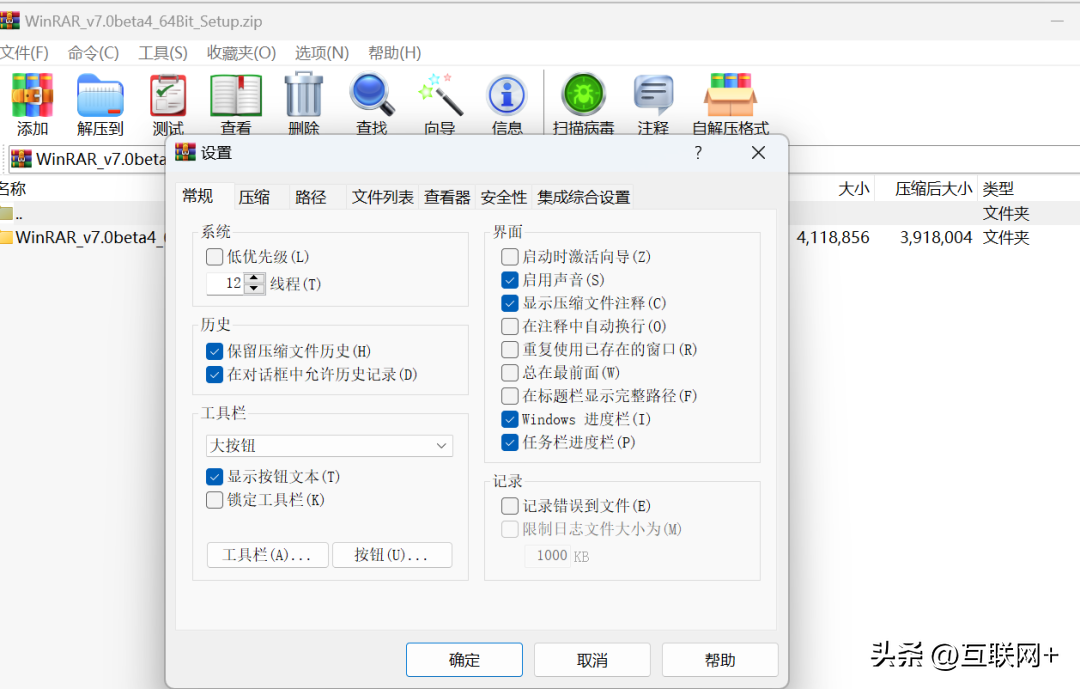Toggle 在对话框中允许历史记录(D)
This screenshot has width=1080, height=689.
coord(214,375)
